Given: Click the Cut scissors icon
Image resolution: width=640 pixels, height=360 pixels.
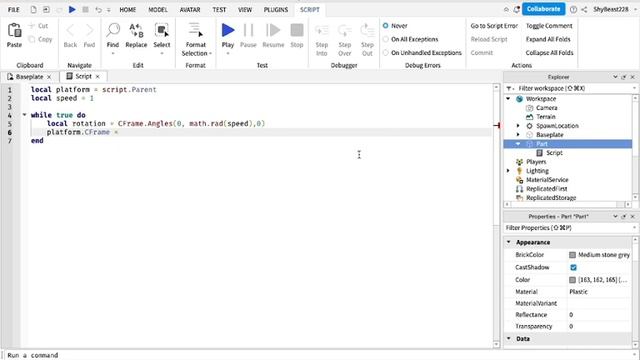Looking at the screenshot, I should point(32,26).
